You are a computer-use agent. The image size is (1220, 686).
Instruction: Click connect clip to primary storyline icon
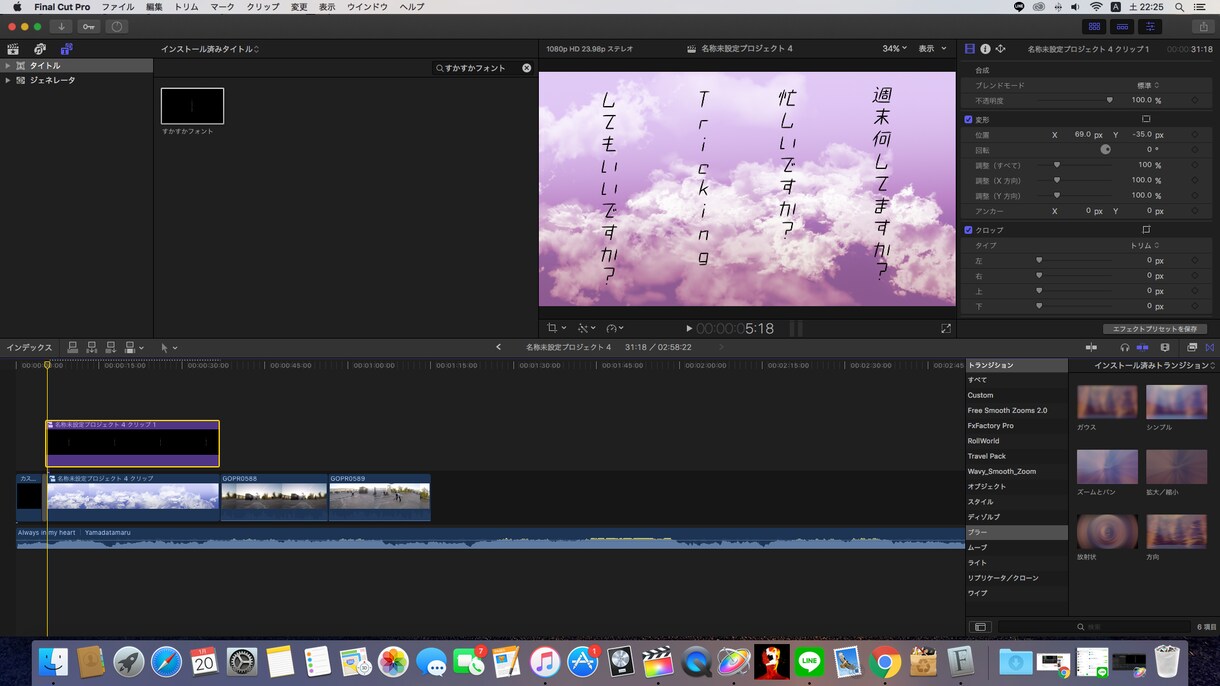pyautogui.click(x=72, y=347)
